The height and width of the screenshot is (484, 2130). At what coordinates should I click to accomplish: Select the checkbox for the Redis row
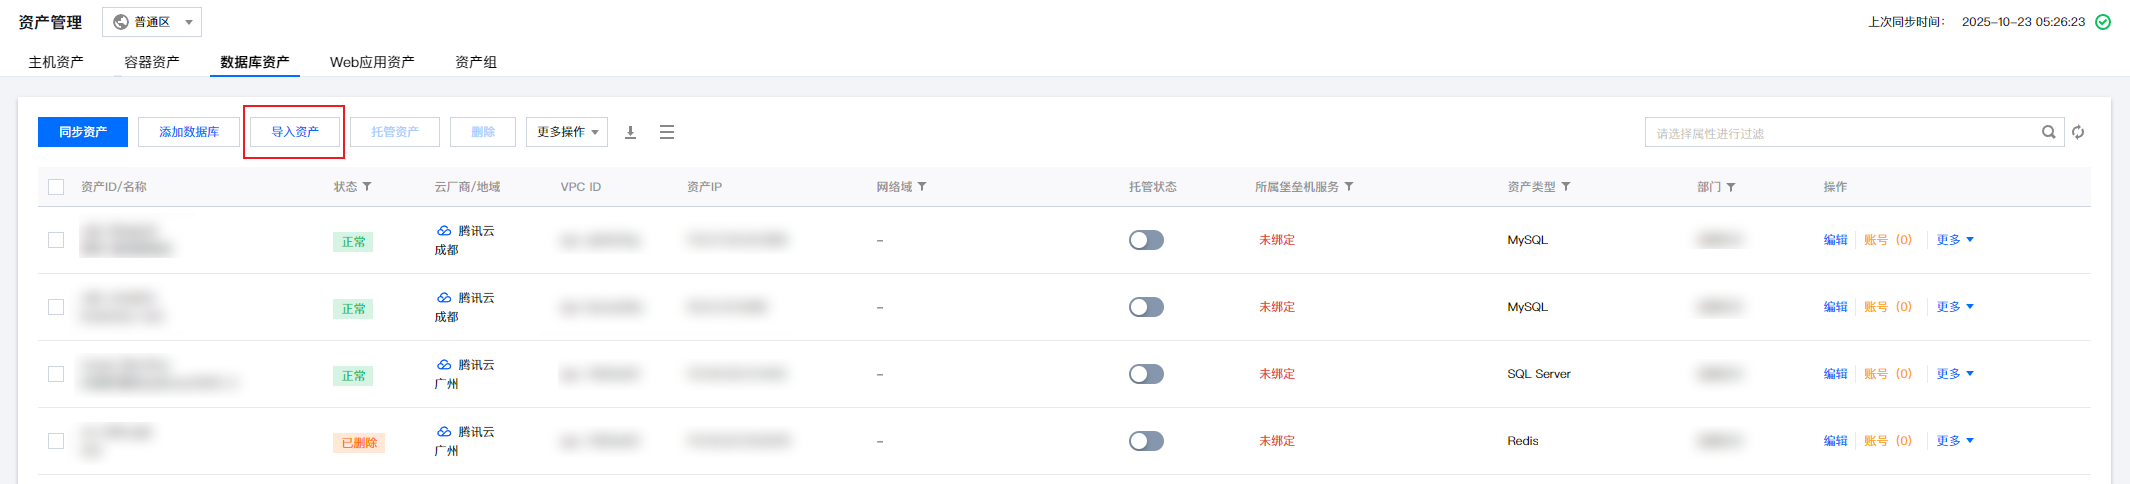56,441
